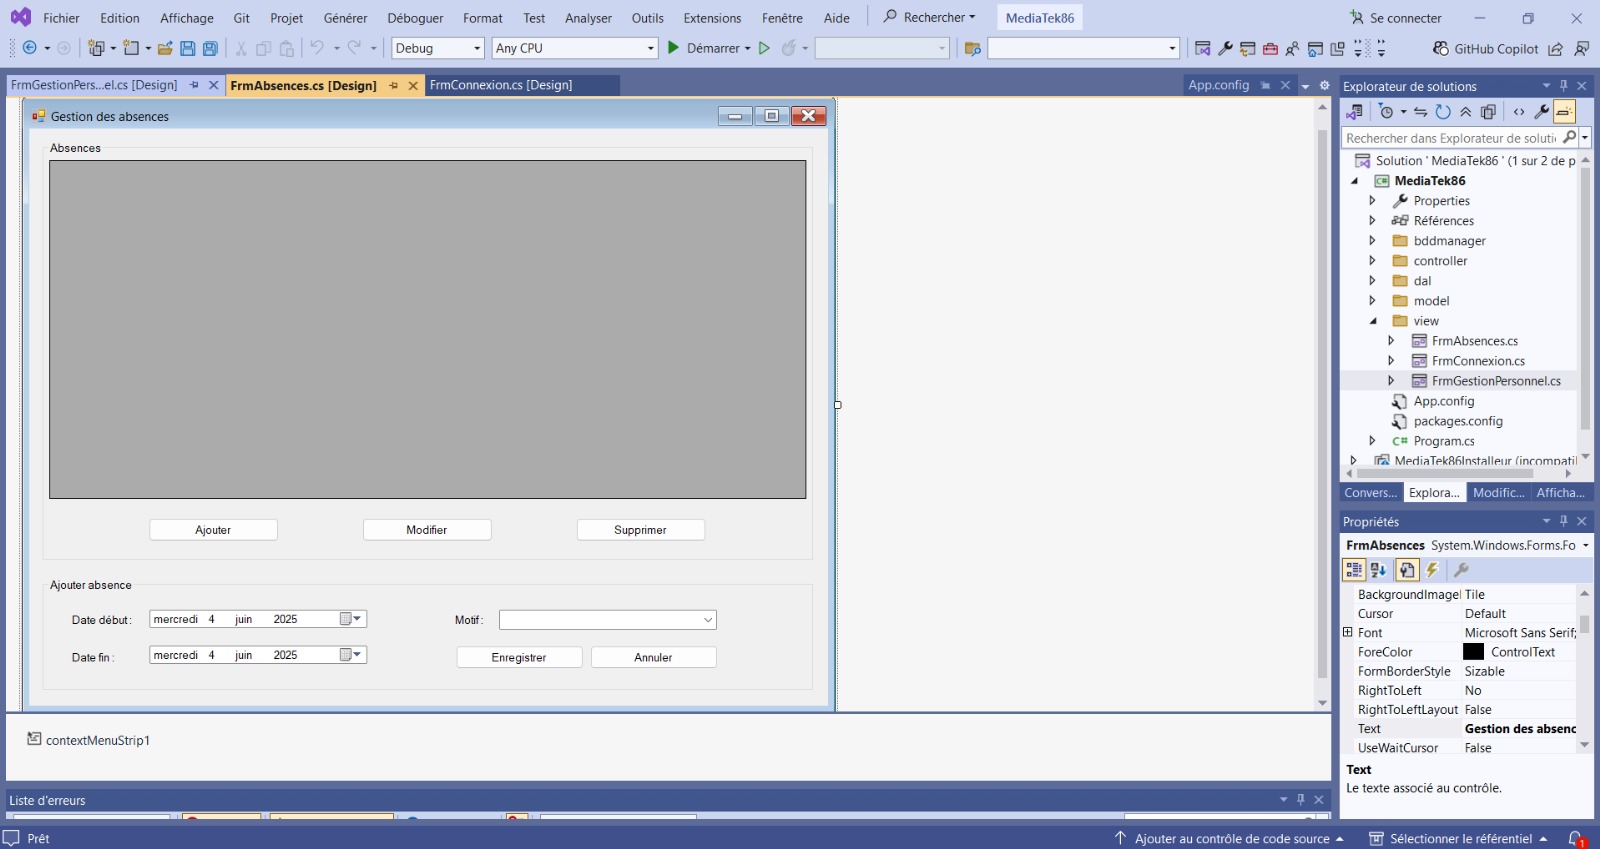Select the Enregistrer button

coord(519,657)
